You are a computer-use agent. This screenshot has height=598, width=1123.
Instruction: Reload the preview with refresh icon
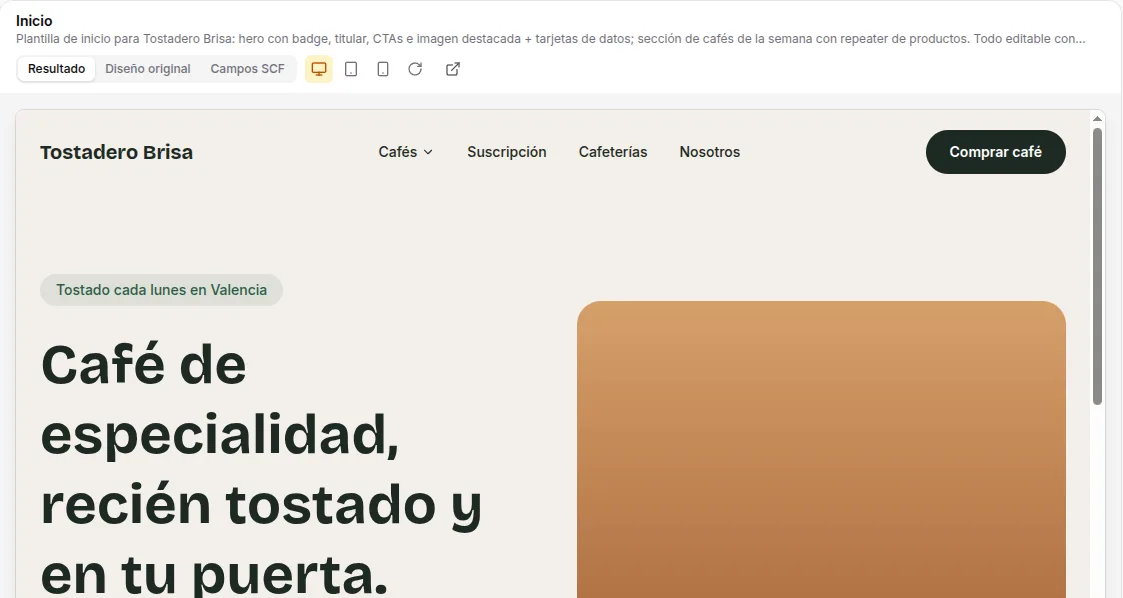415,69
